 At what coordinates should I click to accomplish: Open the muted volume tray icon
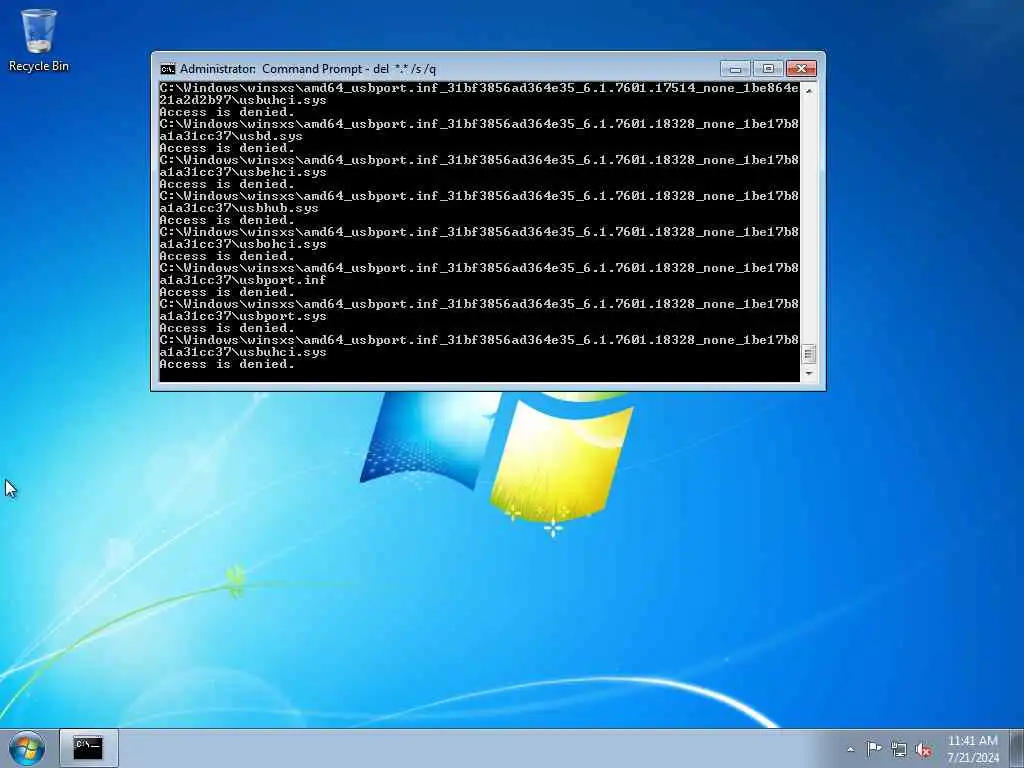(x=923, y=750)
